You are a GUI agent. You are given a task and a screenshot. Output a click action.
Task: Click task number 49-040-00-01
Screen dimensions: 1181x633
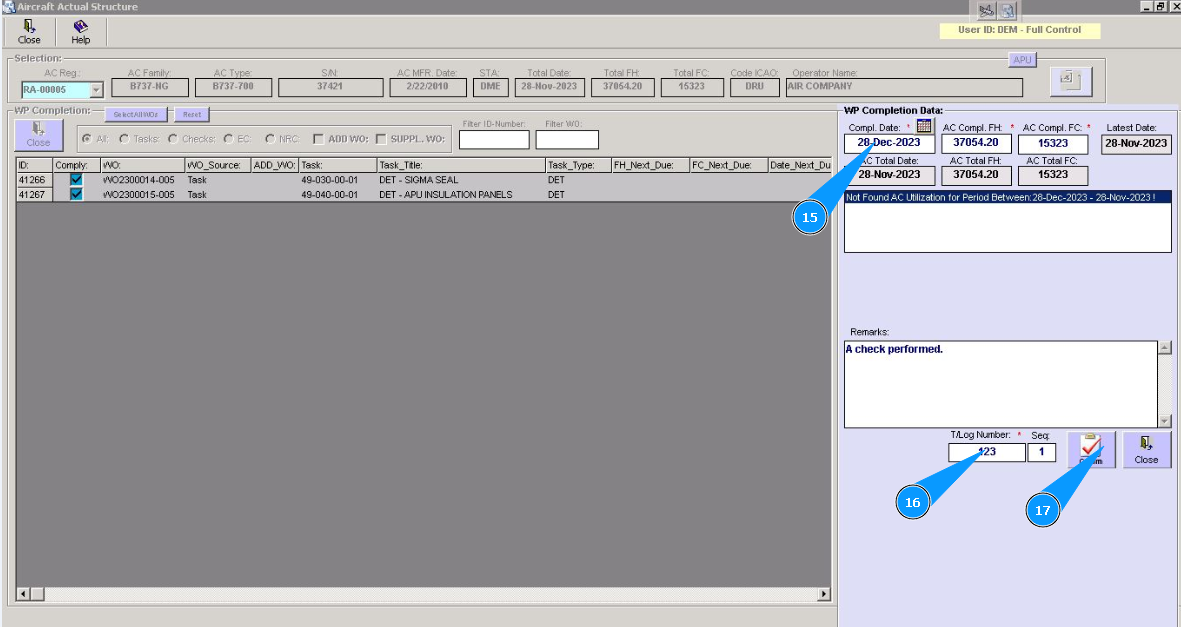click(x=330, y=194)
